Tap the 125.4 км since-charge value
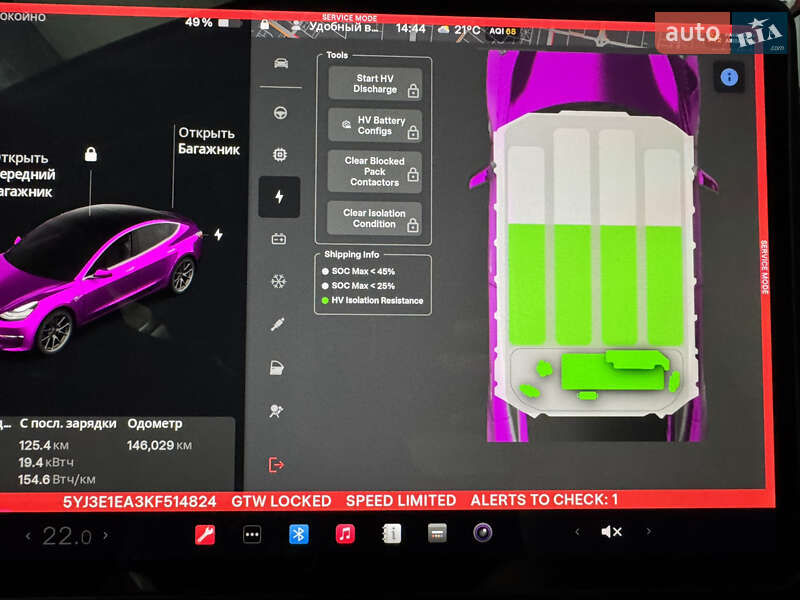800x600 pixels. tap(44, 445)
